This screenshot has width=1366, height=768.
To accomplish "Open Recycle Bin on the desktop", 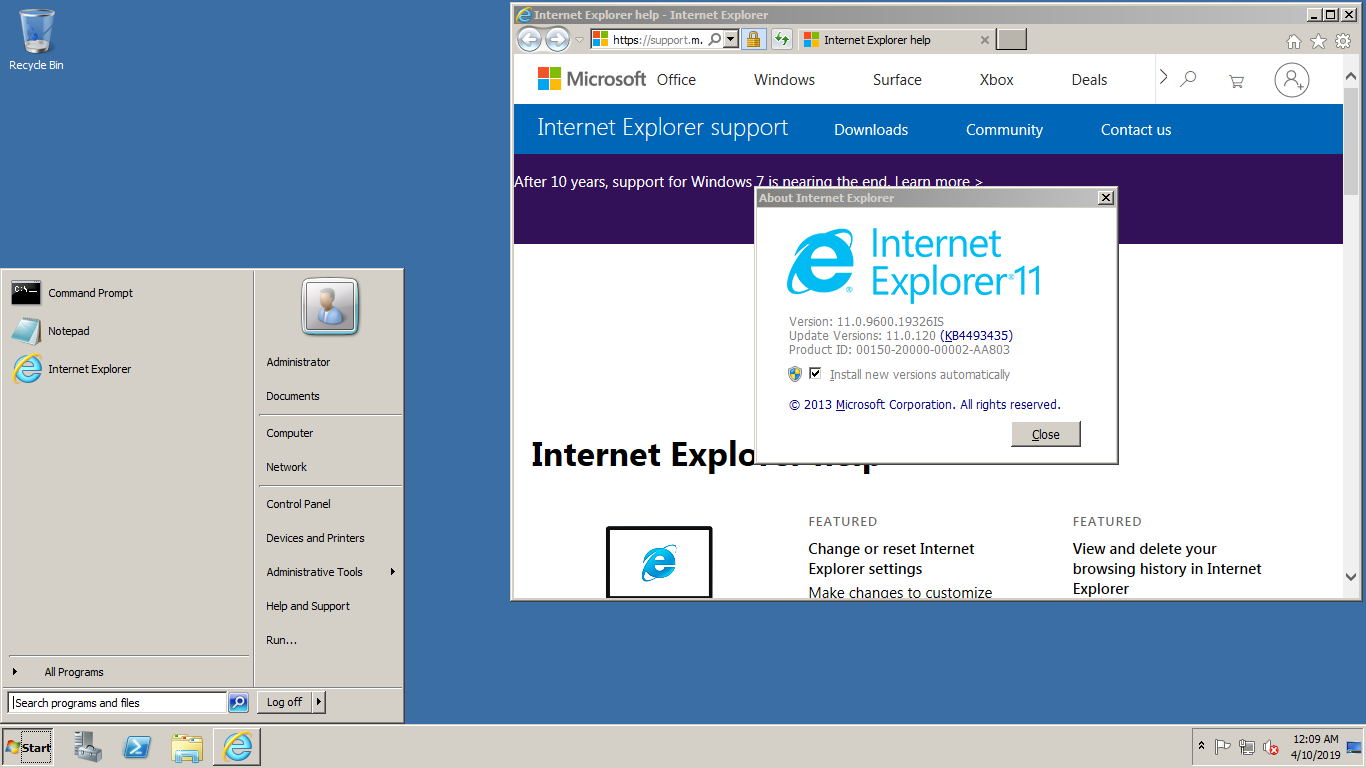I will (36, 40).
